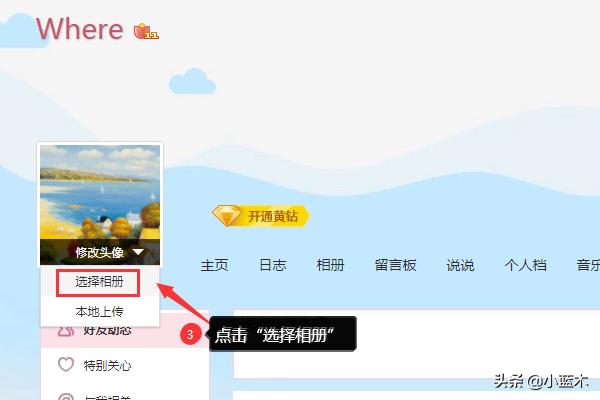Click the heart icon beside 特别关心
Screen dimensions: 600x400
(x=66, y=364)
